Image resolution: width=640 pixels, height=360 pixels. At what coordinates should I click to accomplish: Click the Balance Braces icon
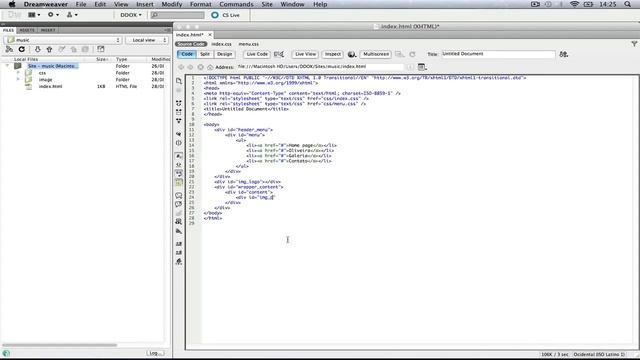point(179,143)
